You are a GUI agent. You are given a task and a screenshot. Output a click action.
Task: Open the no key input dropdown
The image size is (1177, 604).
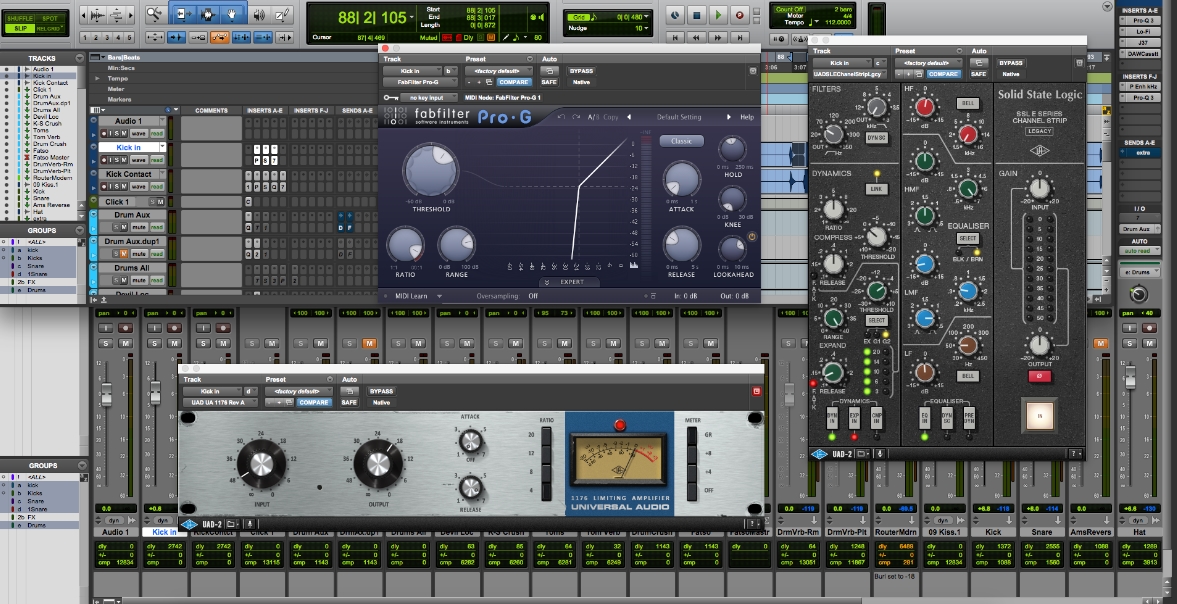click(429, 98)
